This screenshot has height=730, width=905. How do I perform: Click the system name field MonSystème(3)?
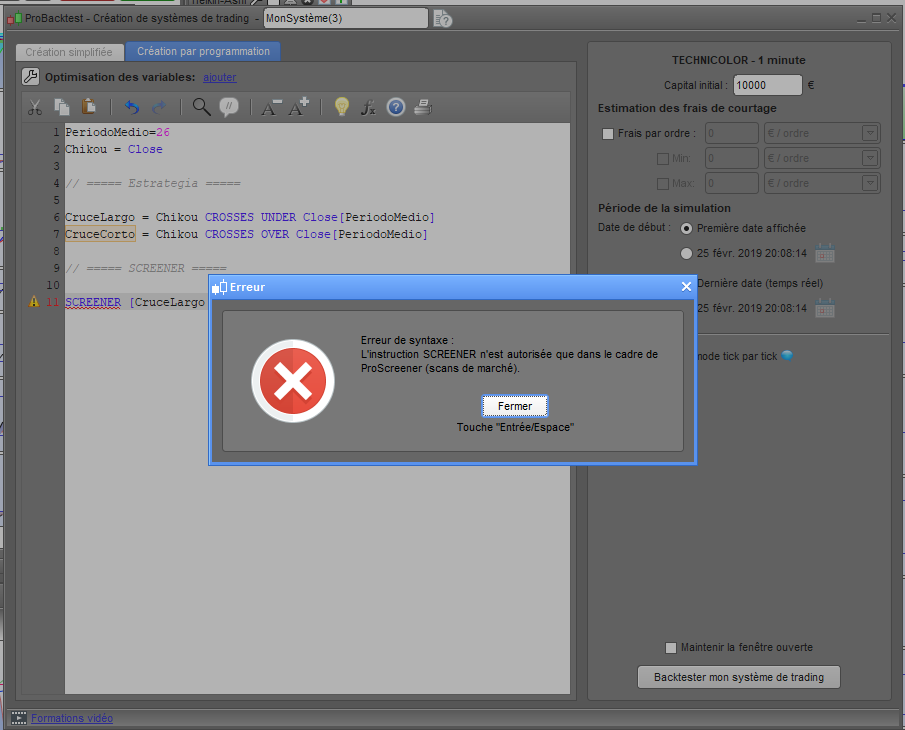click(346, 18)
